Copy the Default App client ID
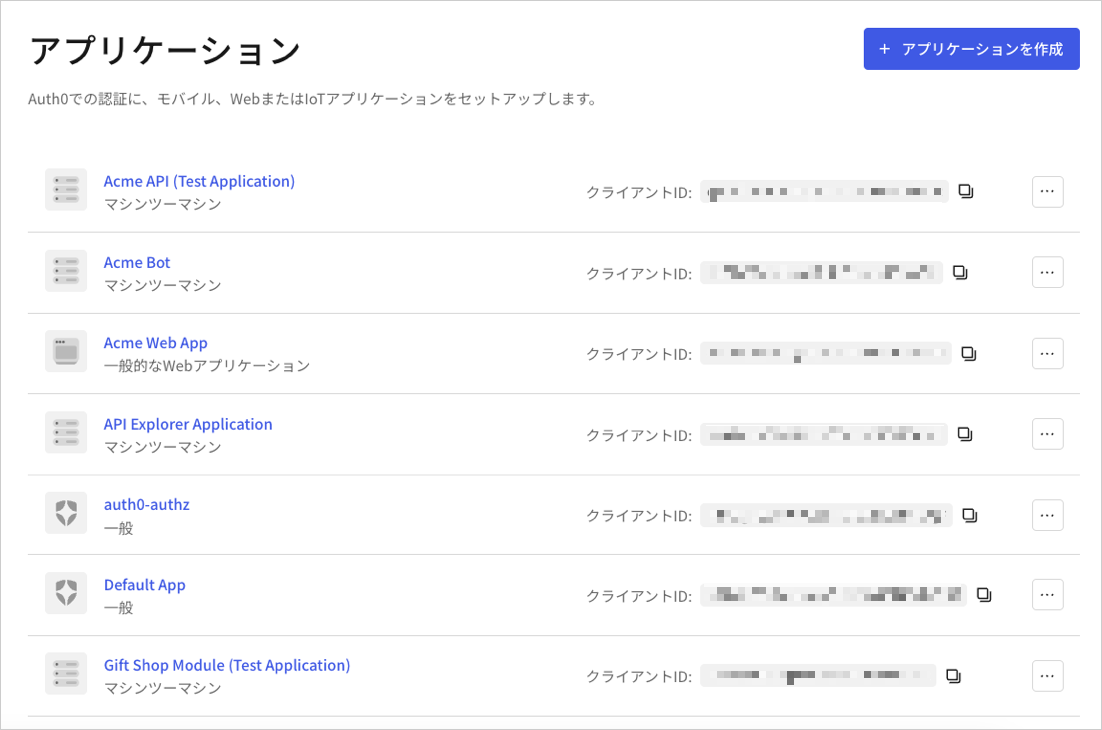Screen dimensions: 1102x730 click(x=984, y=594)
